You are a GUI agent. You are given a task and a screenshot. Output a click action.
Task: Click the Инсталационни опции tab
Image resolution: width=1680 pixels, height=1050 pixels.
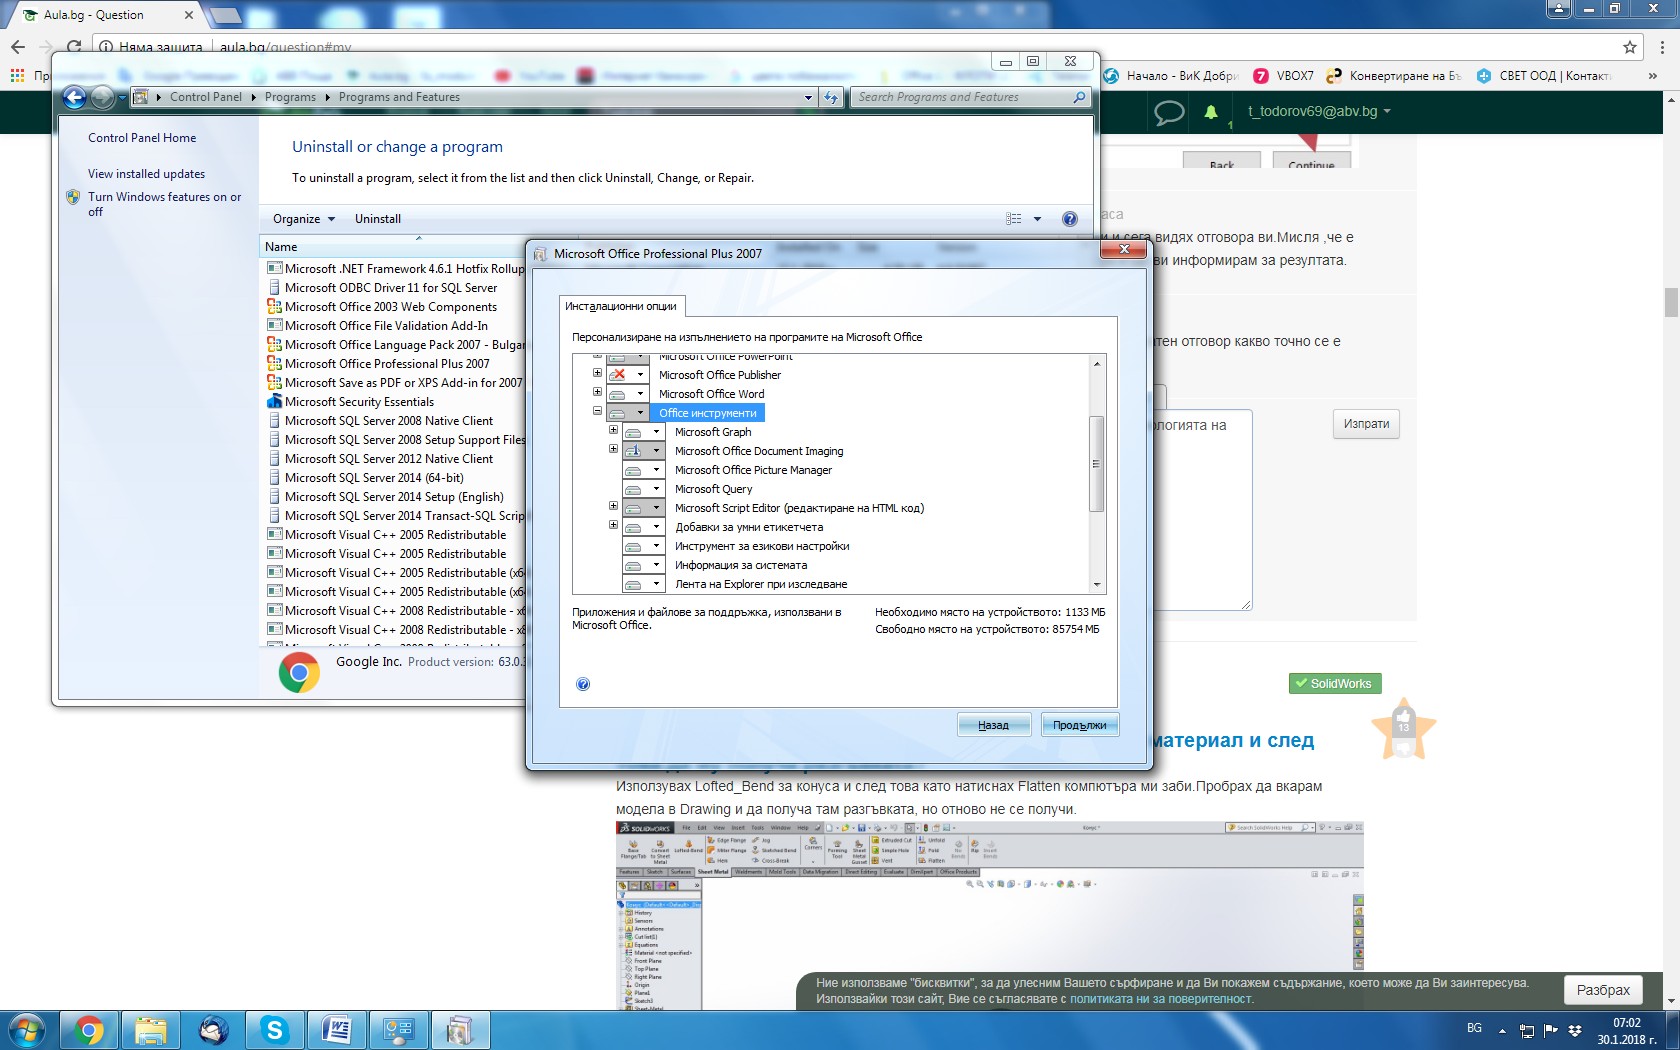(x=621, y=306)
